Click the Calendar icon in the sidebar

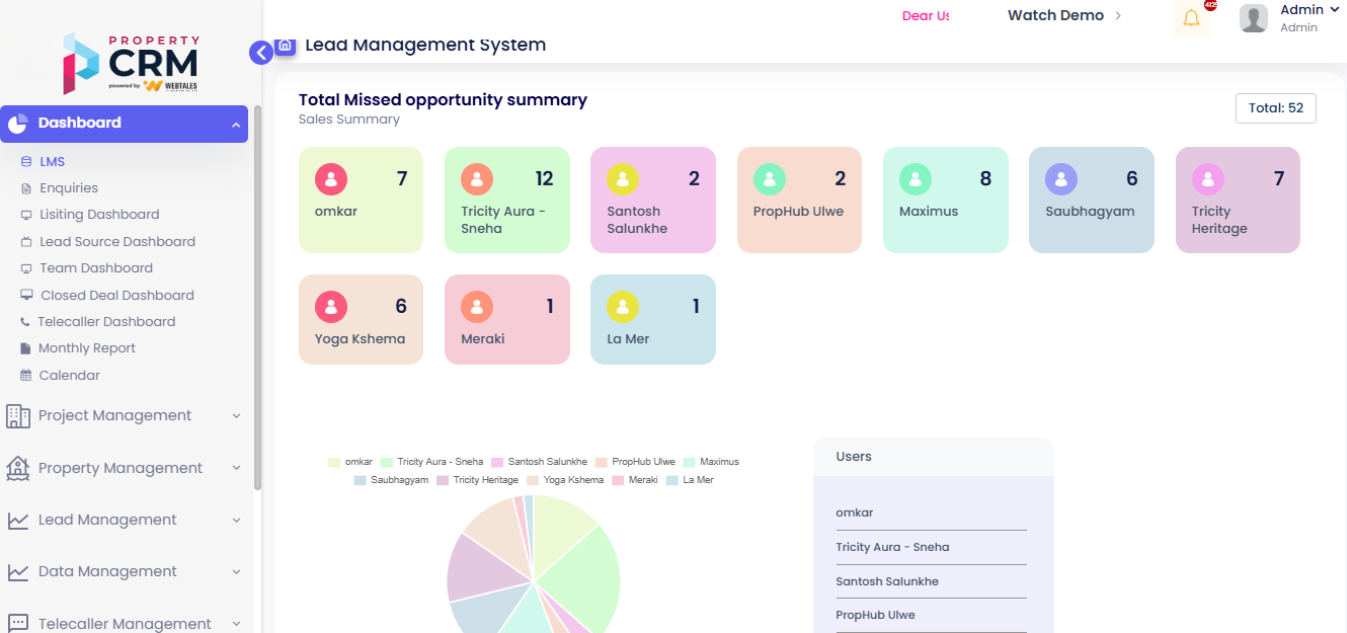point(26,376)
